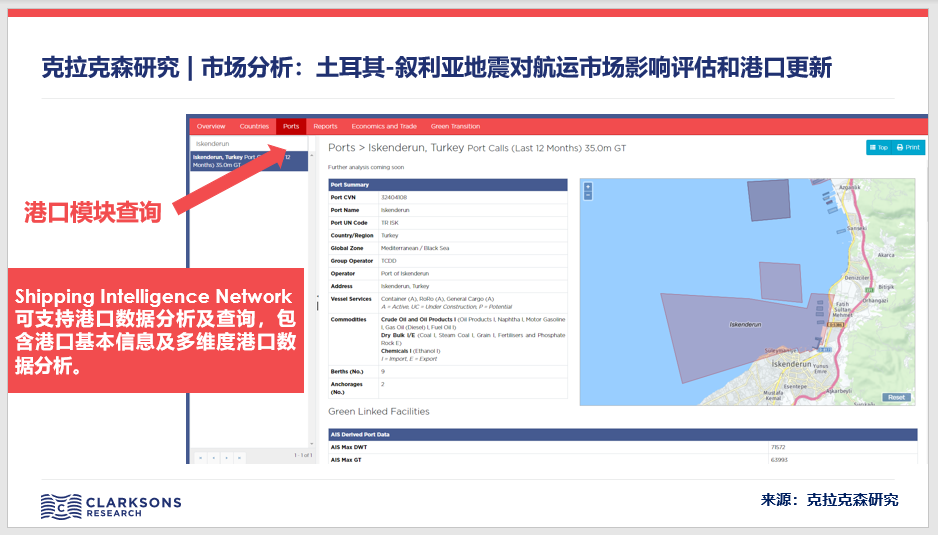Click the Iskenderun port search field

[249, 144]
